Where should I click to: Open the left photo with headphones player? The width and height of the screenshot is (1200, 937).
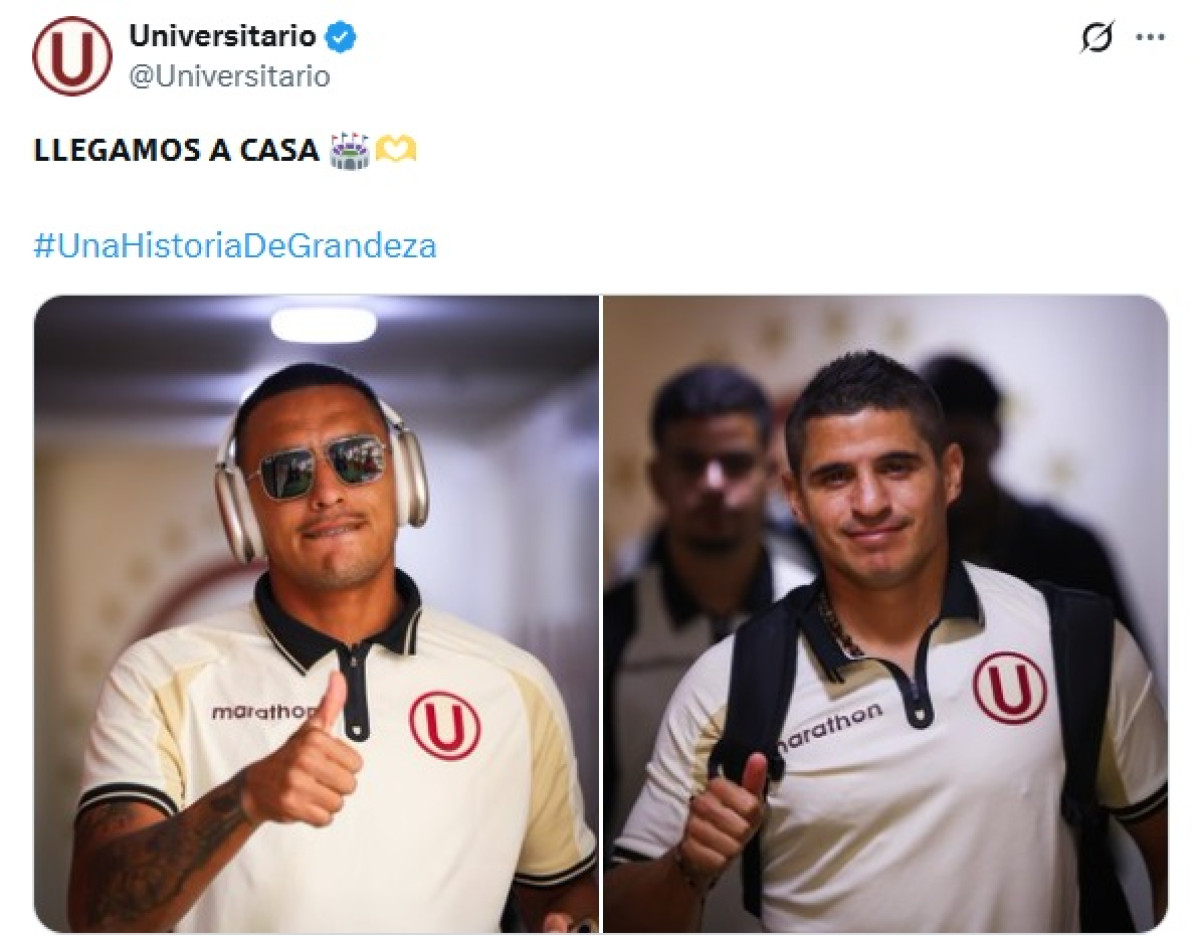pyautogui.click(x=316, y=613)
